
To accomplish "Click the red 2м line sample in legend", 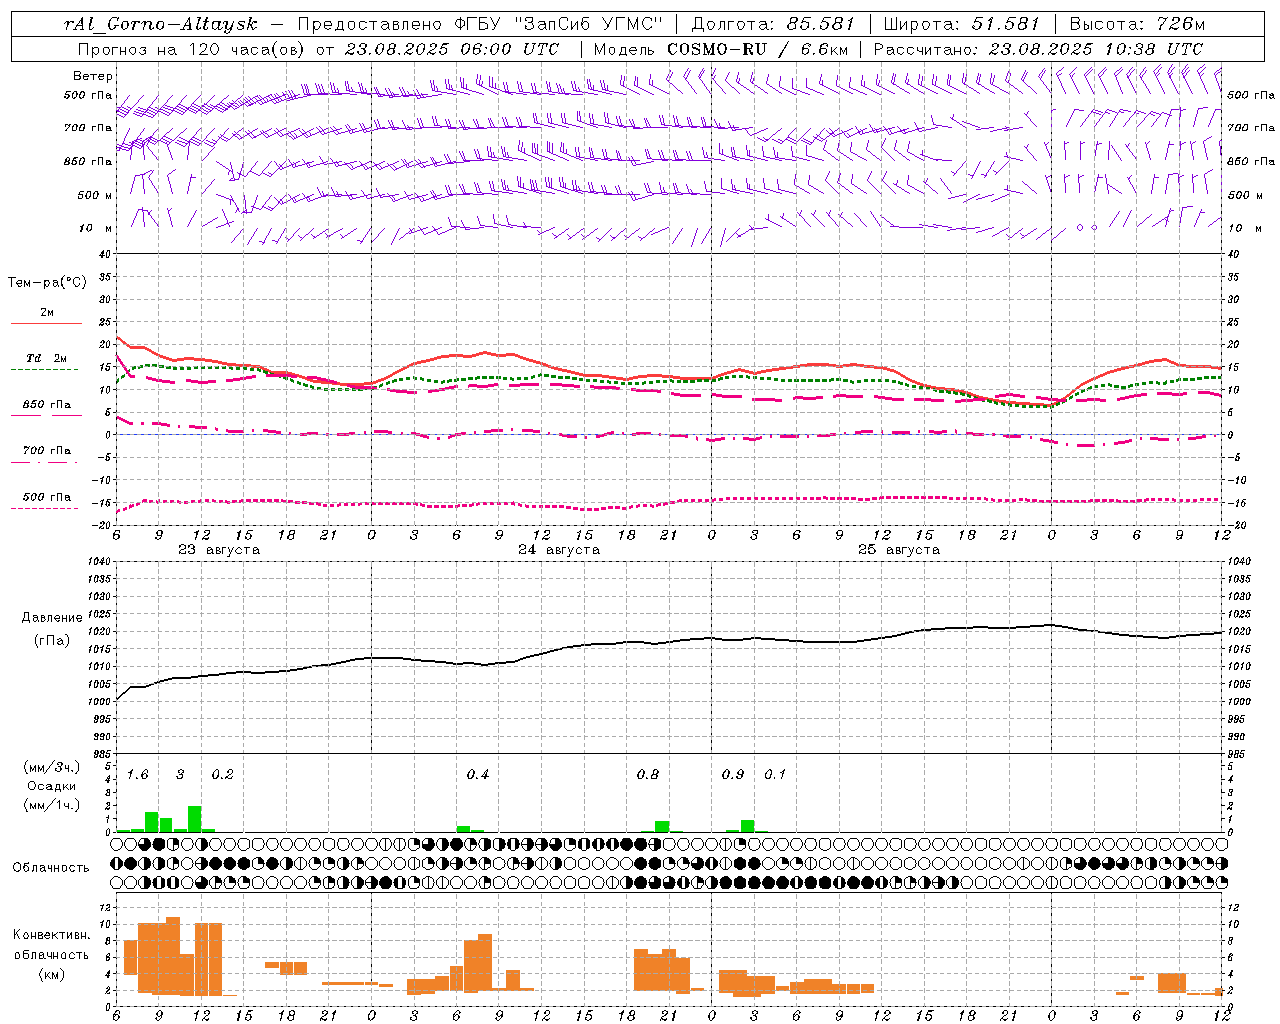I will (x=46, y=324).
